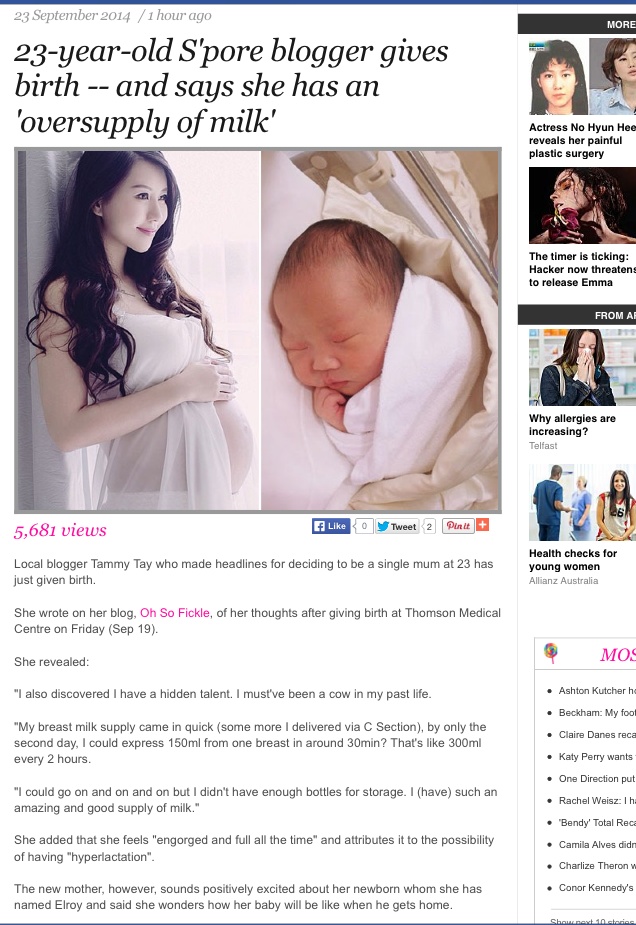Open the No Hyun Hee story thumbnail
This screenshot has width=636, height=925.
(x=582, y=77)
